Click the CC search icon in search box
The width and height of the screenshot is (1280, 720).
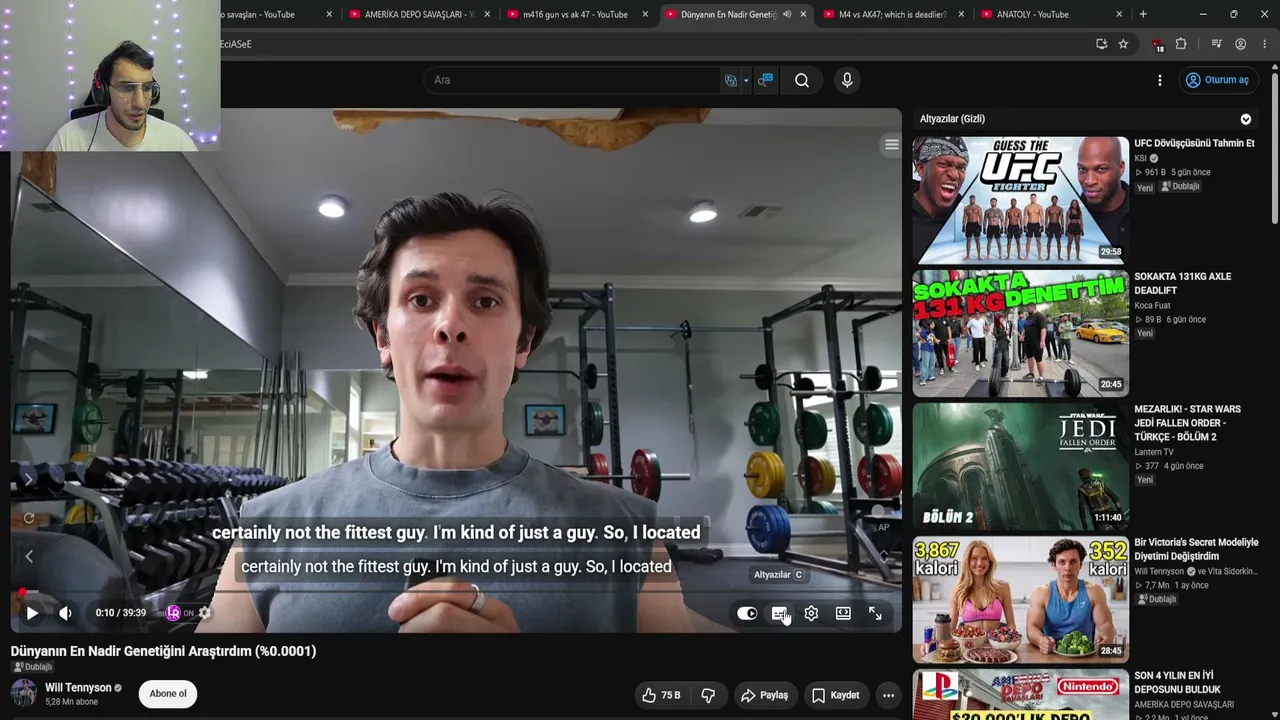(766, 80)
